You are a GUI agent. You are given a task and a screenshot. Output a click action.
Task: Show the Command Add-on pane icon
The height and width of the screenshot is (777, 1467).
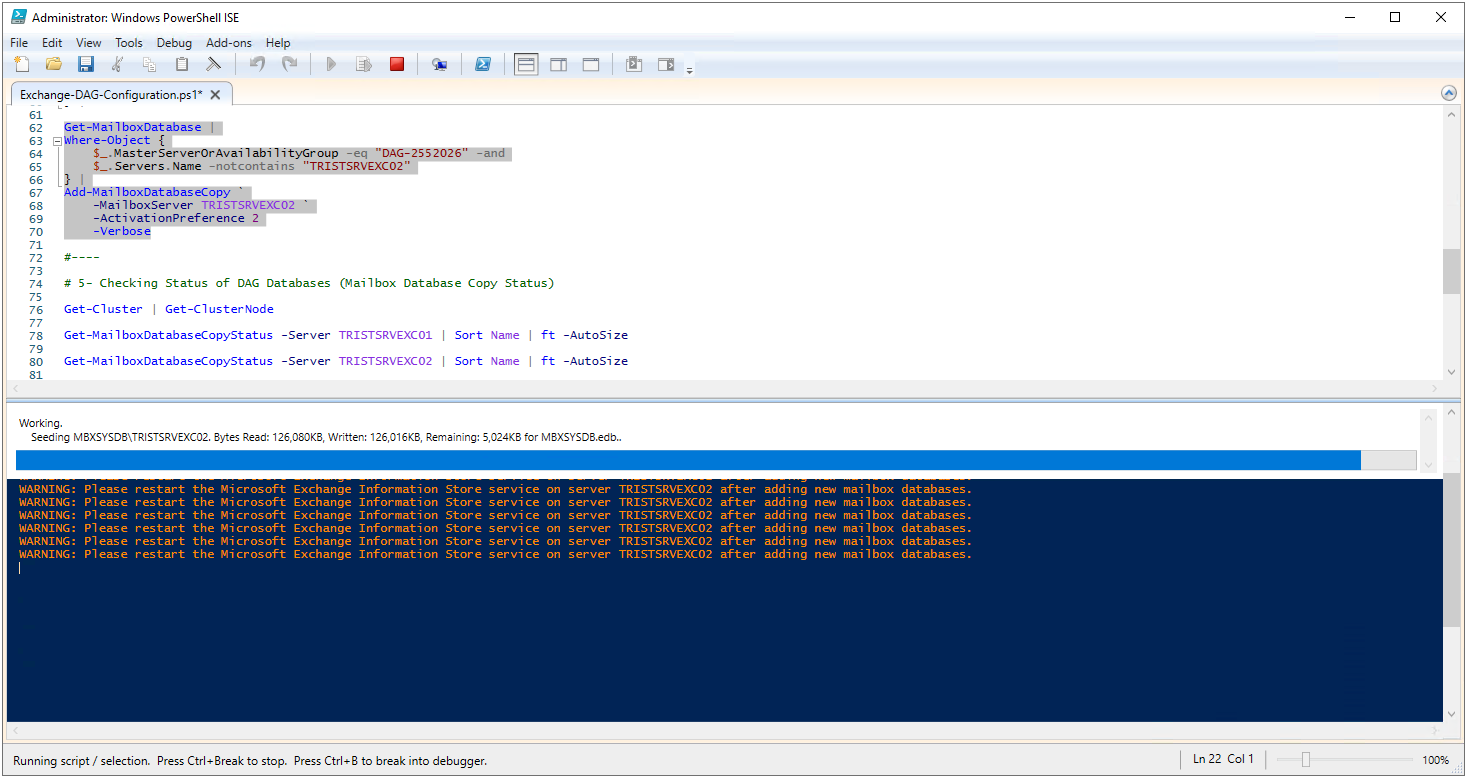pyautogui.click(x=666, y=64)
